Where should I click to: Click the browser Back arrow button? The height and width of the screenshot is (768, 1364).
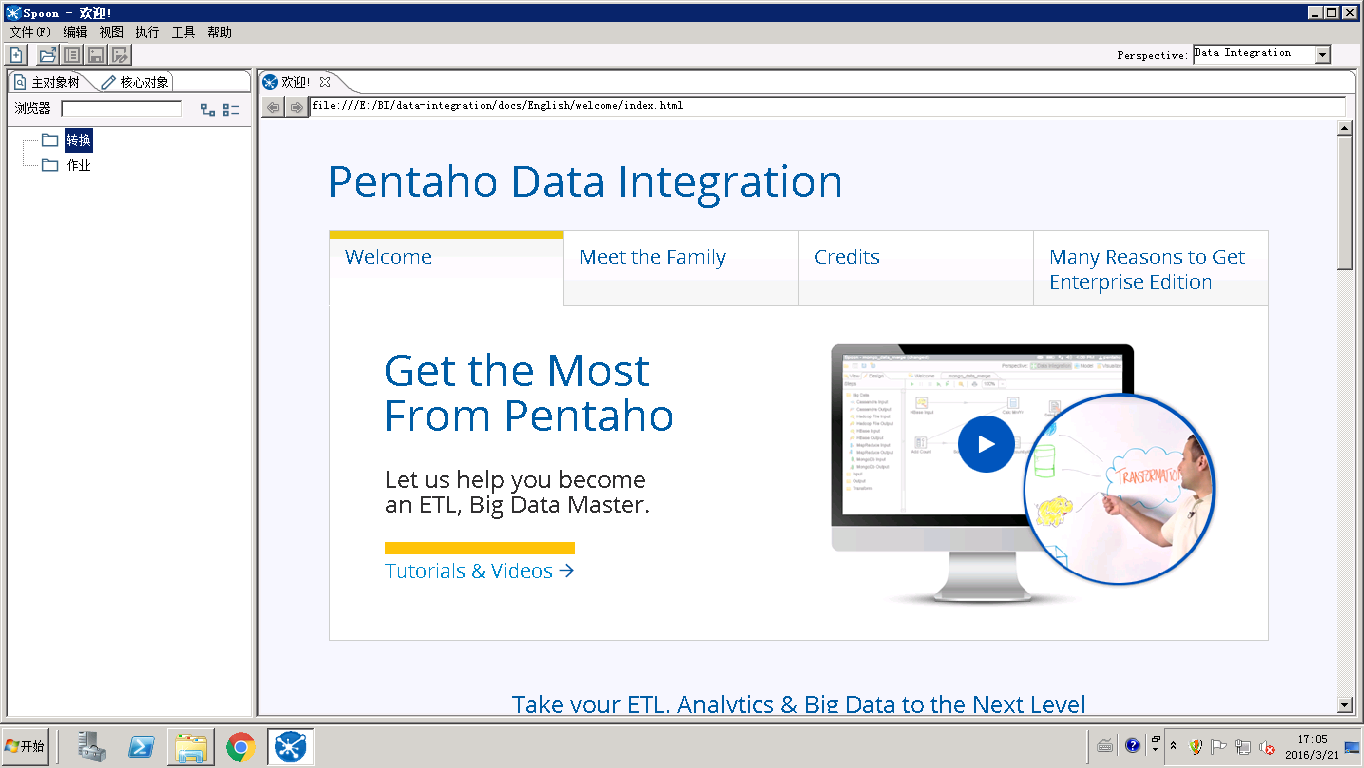(x=273, y=106)
